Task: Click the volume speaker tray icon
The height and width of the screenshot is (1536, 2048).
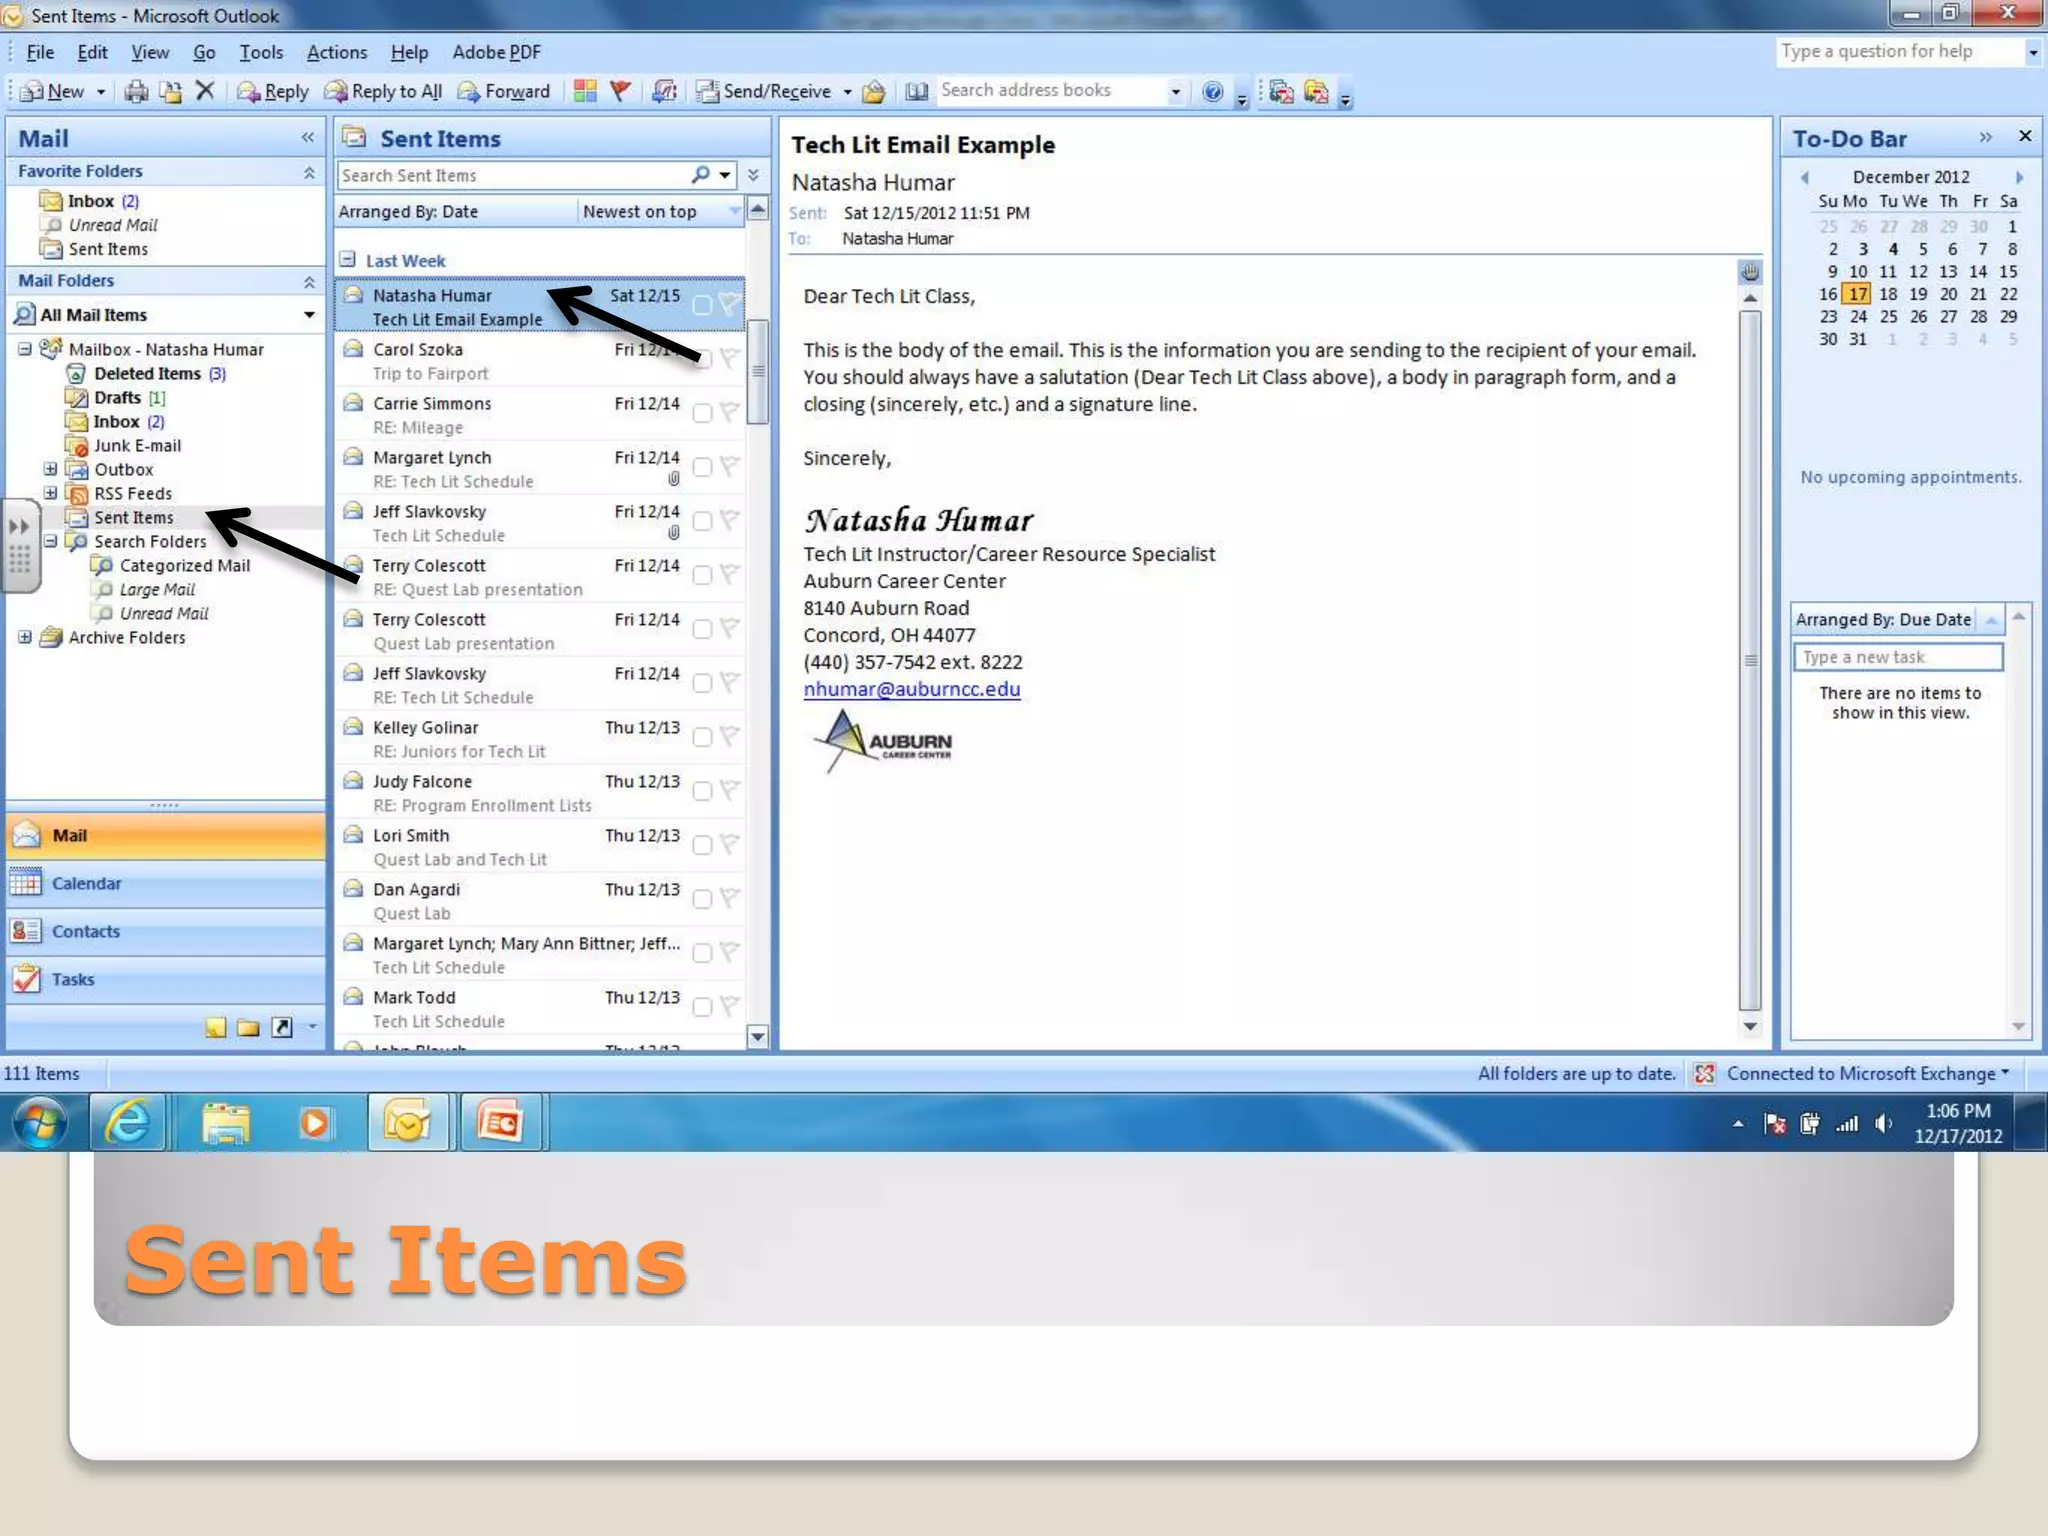Action: [x=1883, y=1123]
